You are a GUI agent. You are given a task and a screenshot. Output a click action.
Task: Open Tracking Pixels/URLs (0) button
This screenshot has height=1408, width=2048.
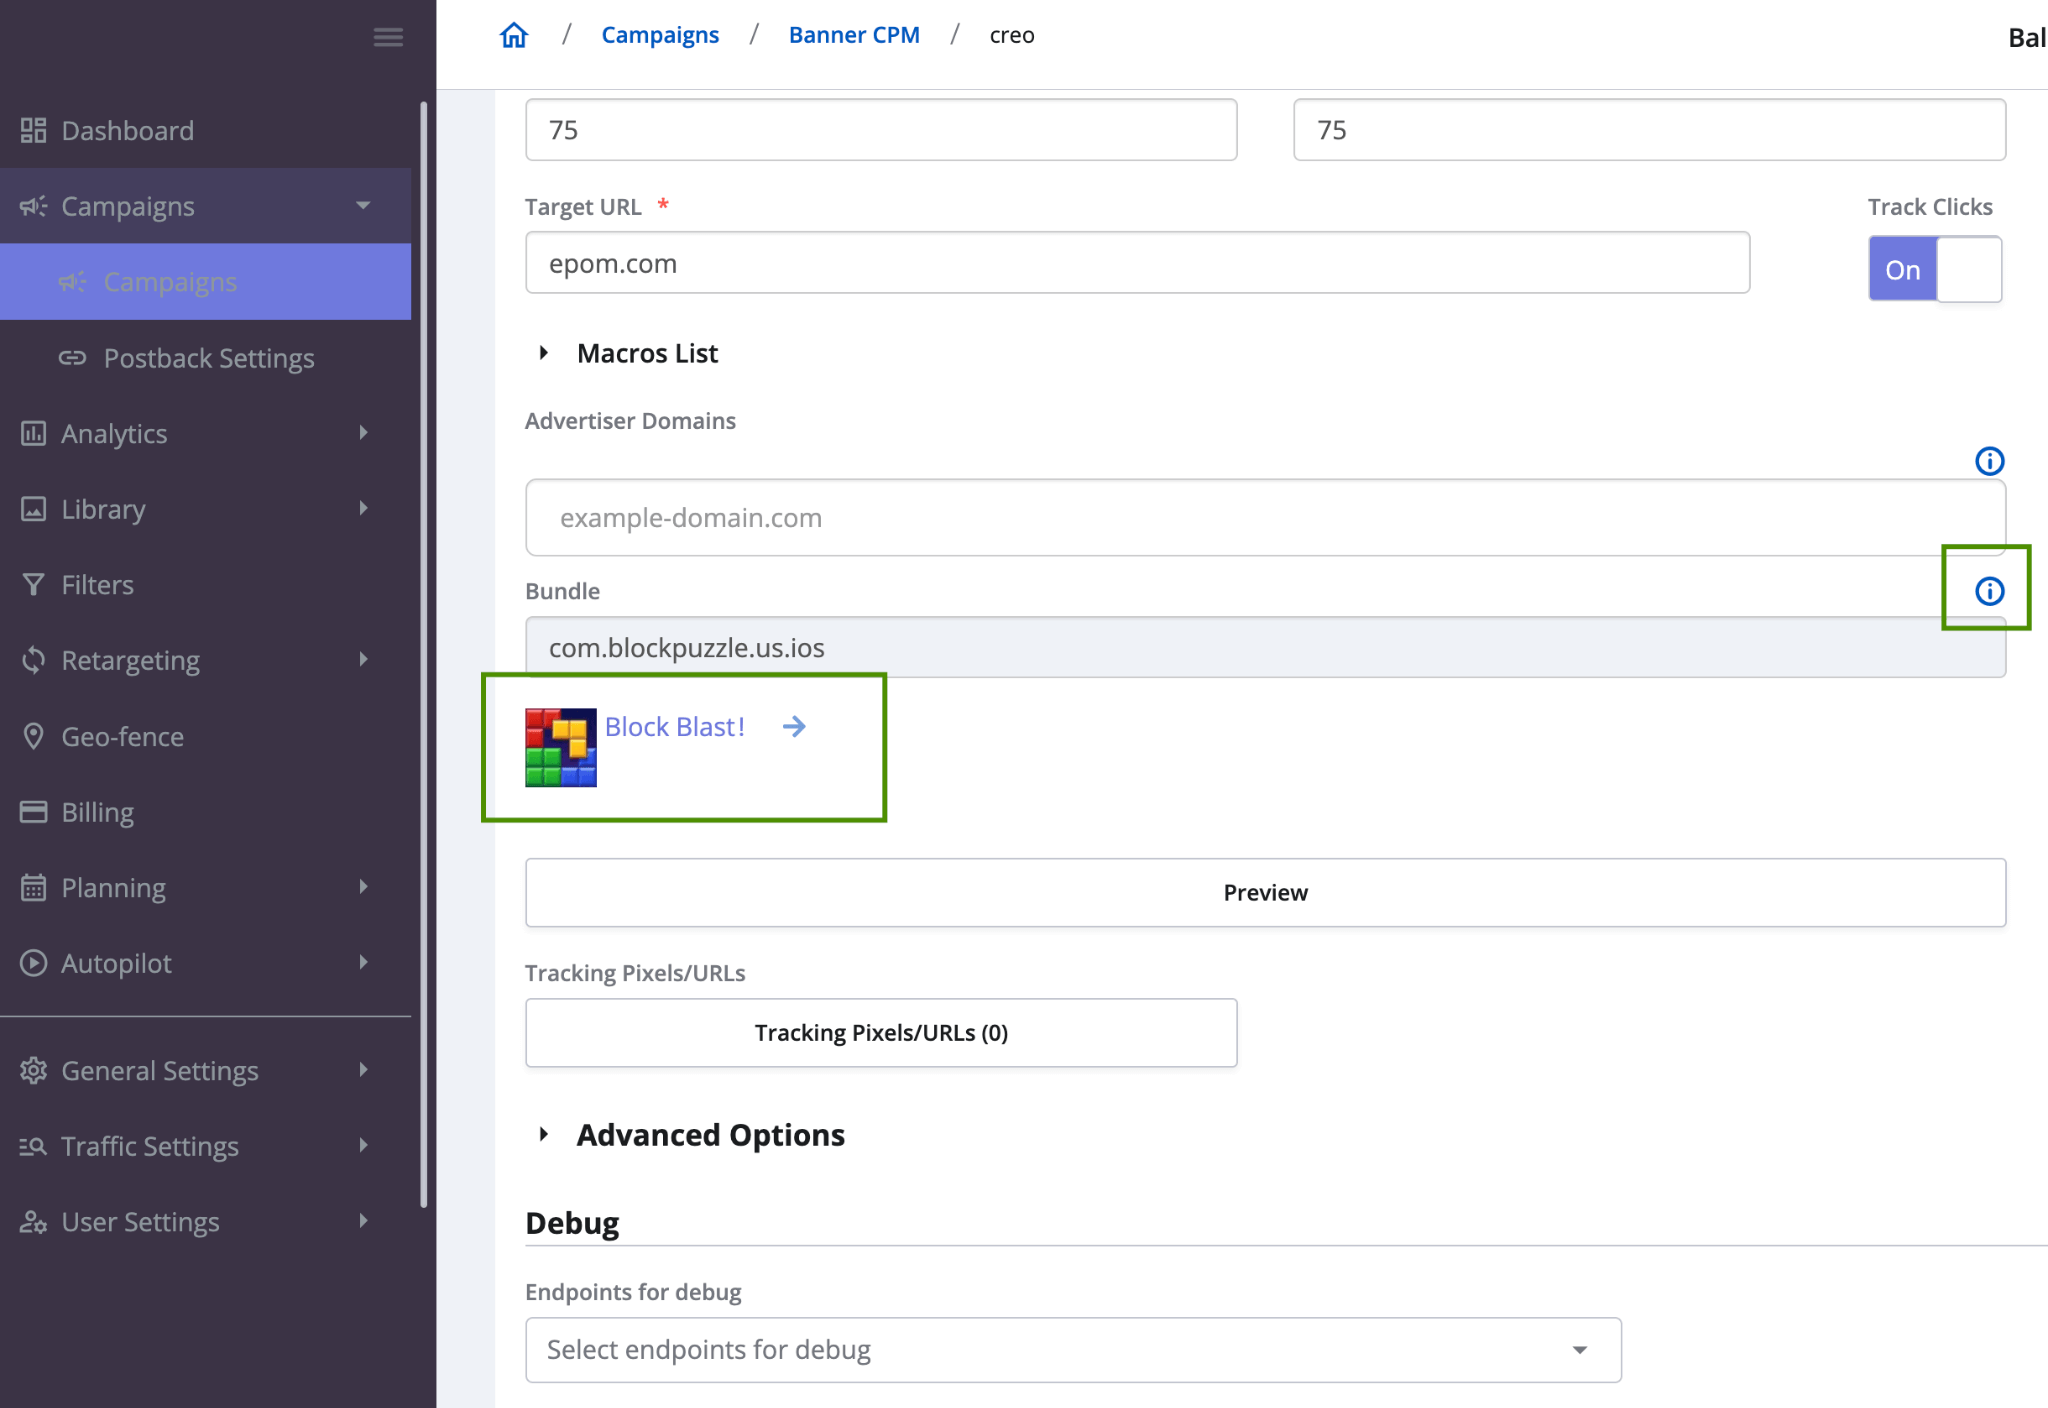[x=881, y=1033]
